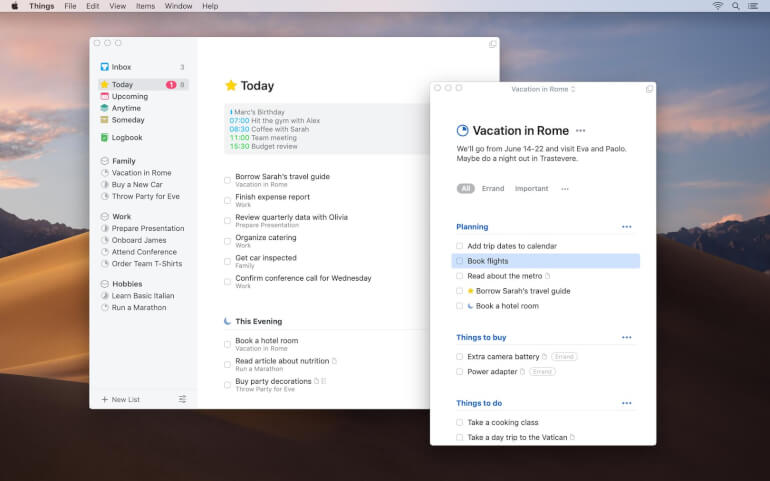Click the Vacation in Rome progress circle icon
The height and width of the screenshot is (481, 770).
coord(462,131)
